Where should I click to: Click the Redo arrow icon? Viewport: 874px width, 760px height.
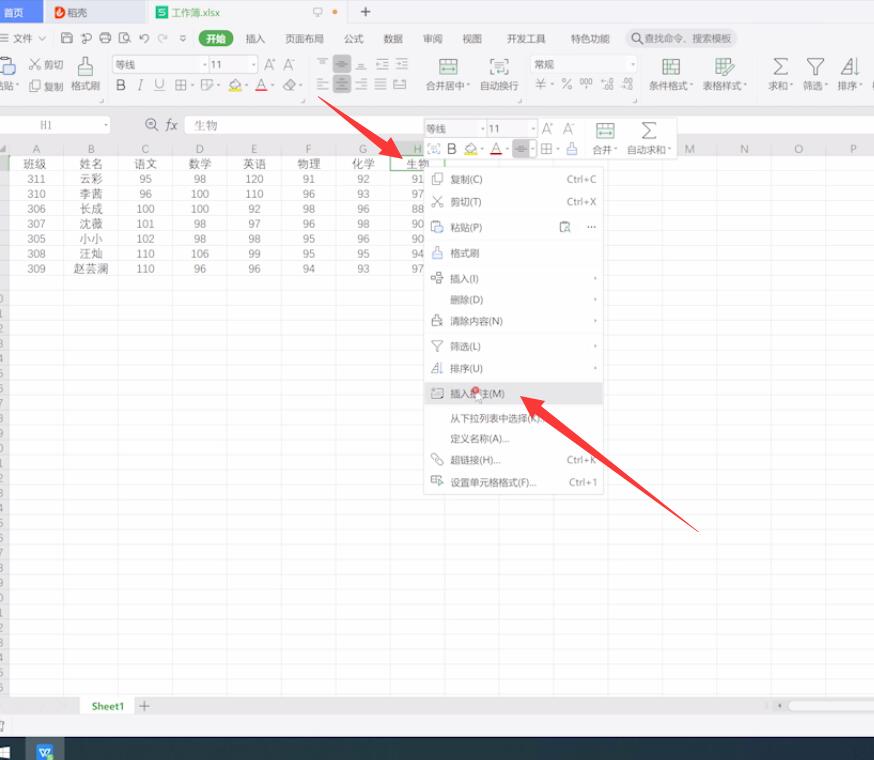click(x=163, y=38)
